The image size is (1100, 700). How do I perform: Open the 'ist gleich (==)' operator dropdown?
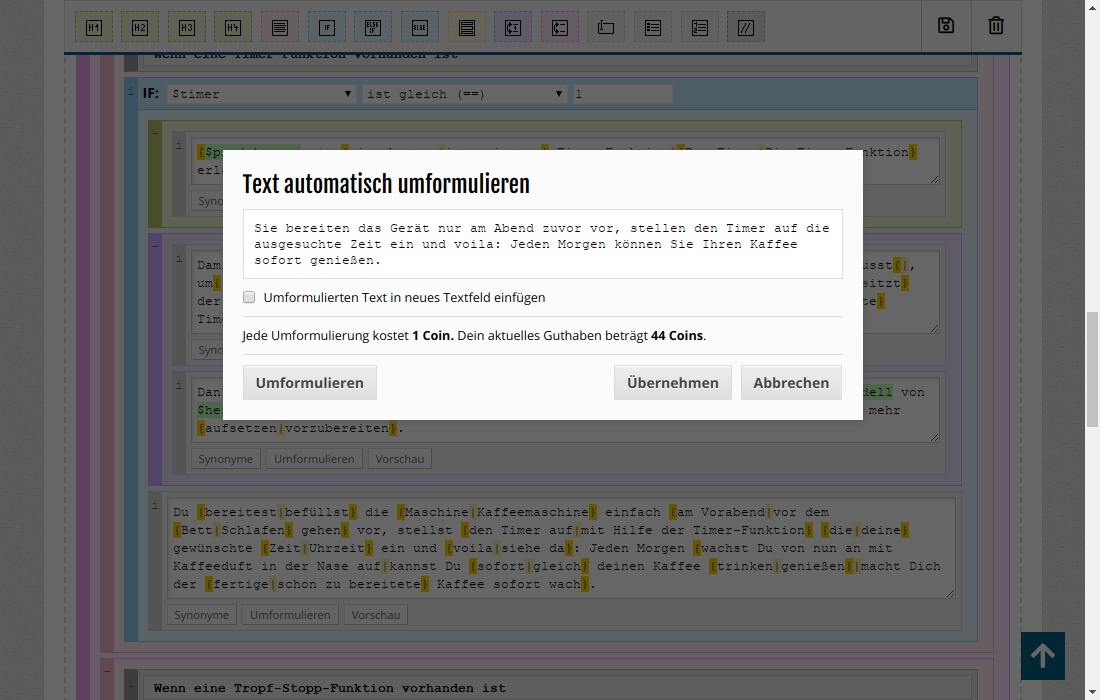point(465,94)
